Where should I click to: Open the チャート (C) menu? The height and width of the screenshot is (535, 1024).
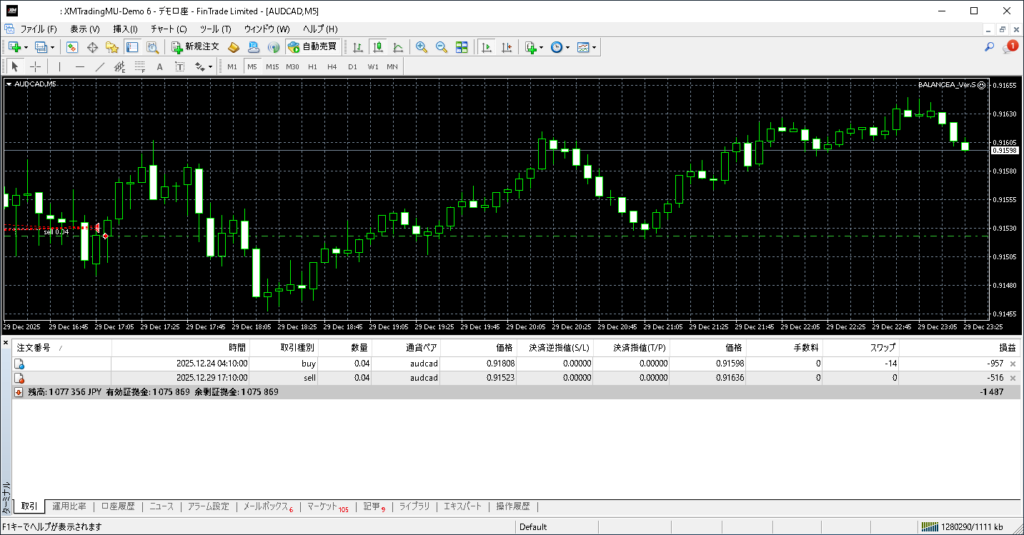point(168,29)
